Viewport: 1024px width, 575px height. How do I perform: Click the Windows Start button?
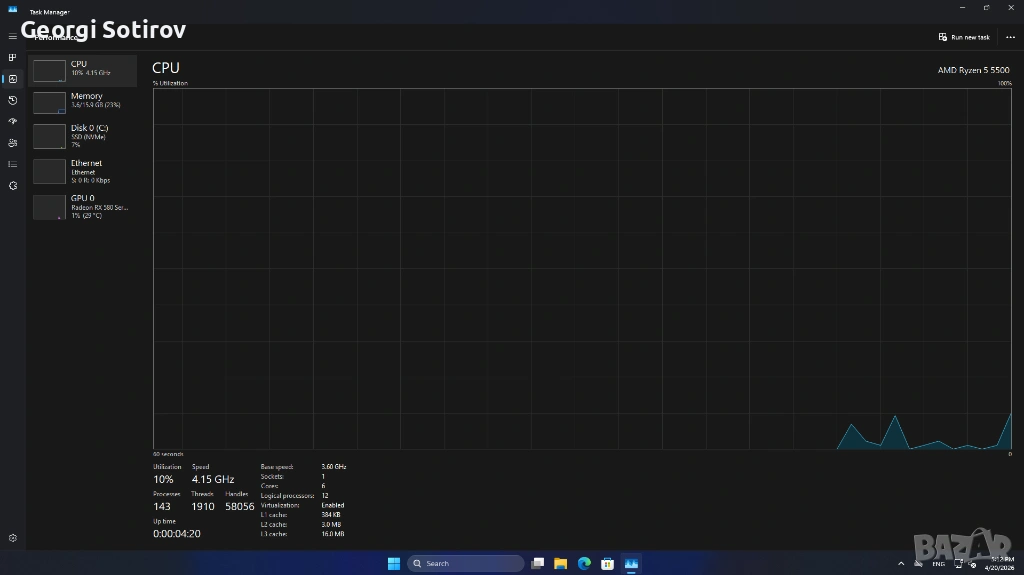394,563
